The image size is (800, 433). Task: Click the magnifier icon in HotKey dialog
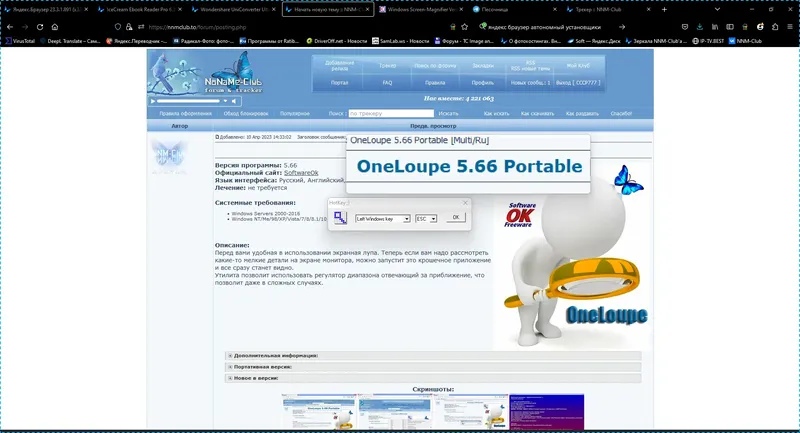pos(340,218)
